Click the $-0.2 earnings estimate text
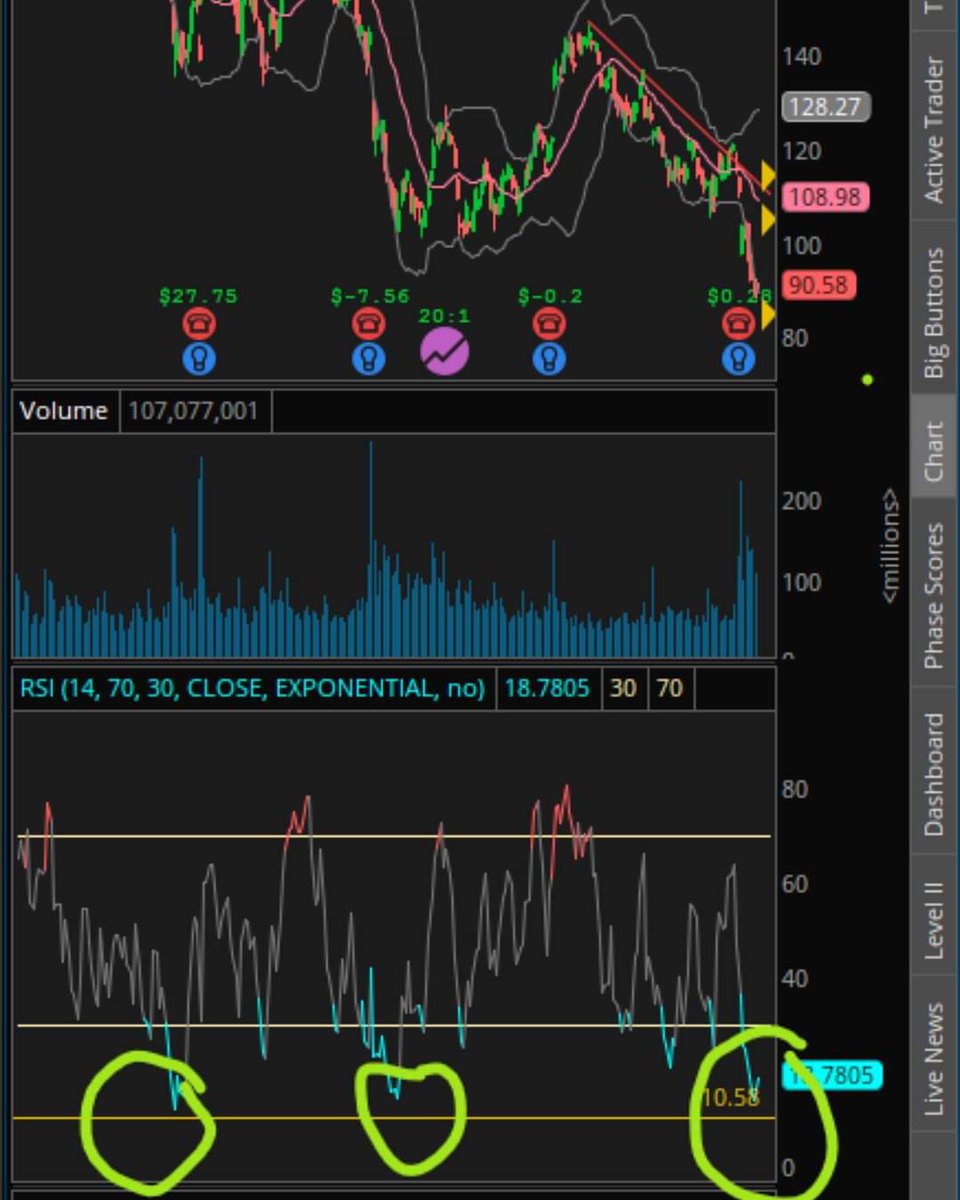The height and width of the screenshot is (1200, 960). click(550, 296)
